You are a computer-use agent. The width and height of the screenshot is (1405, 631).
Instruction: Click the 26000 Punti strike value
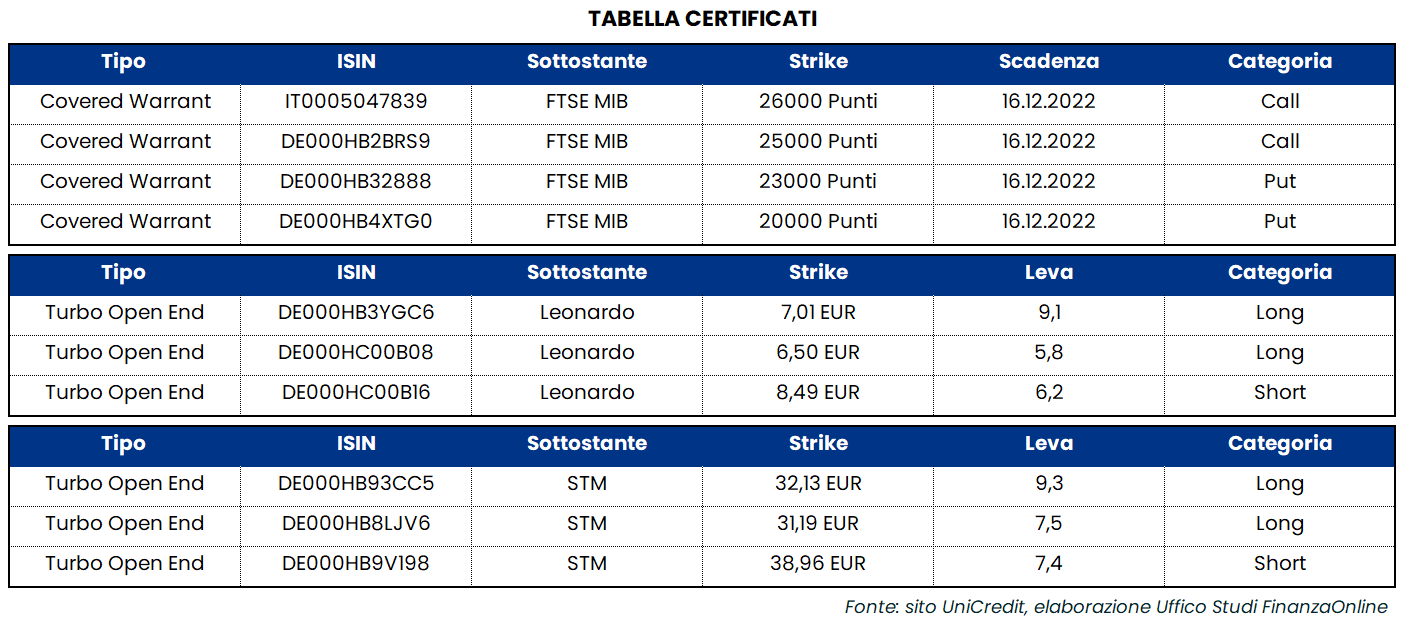(x=818, y=101)
